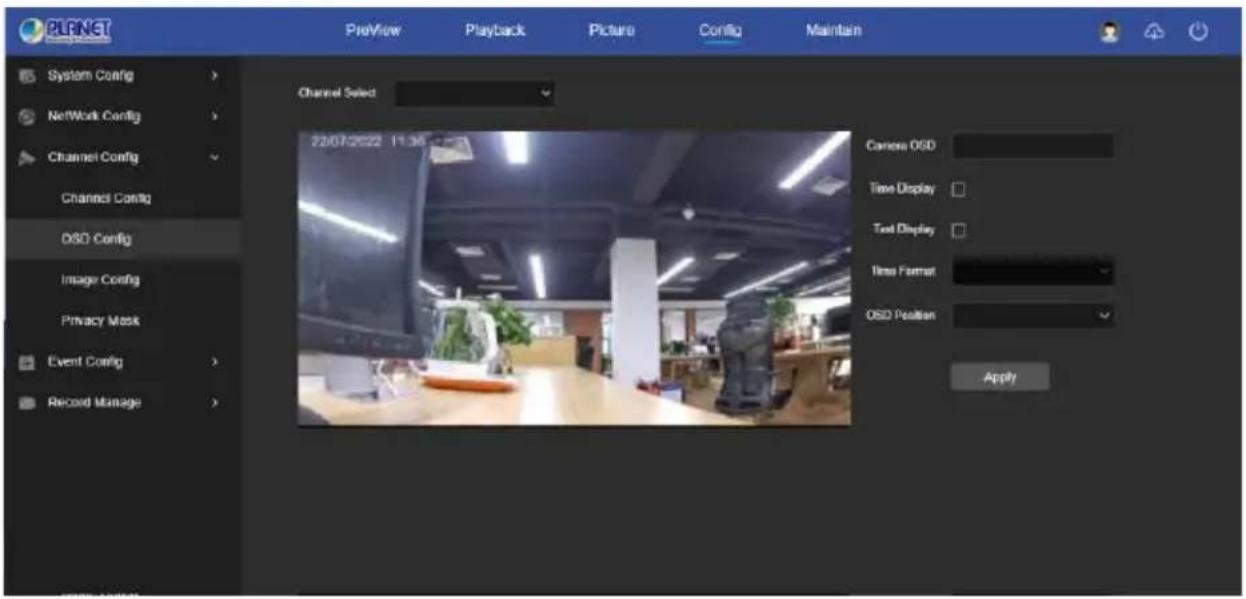
Task: Open the OSD Position dropdown
Action: (1033, 315)
